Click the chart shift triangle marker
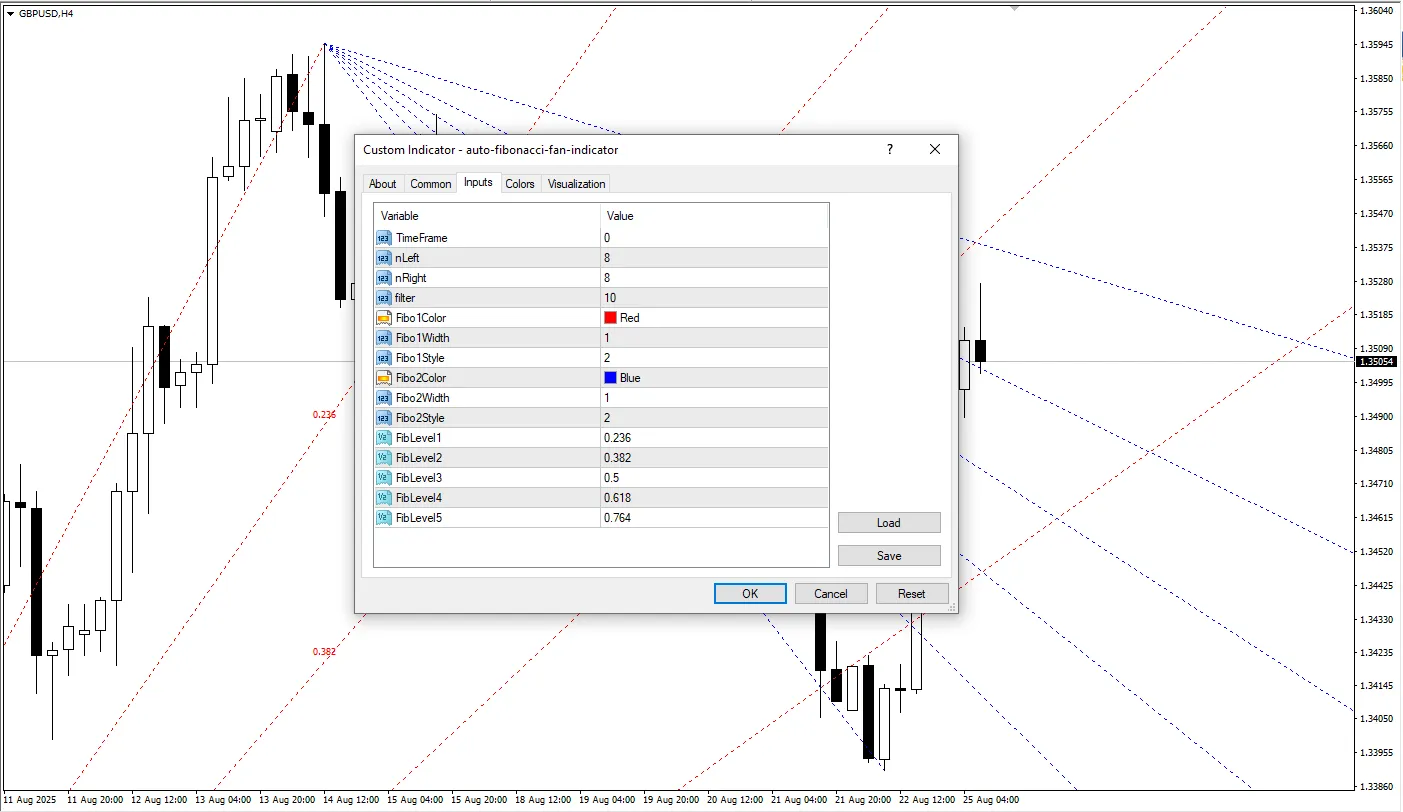1403x812 pixels. click(x=1016, y=8)
